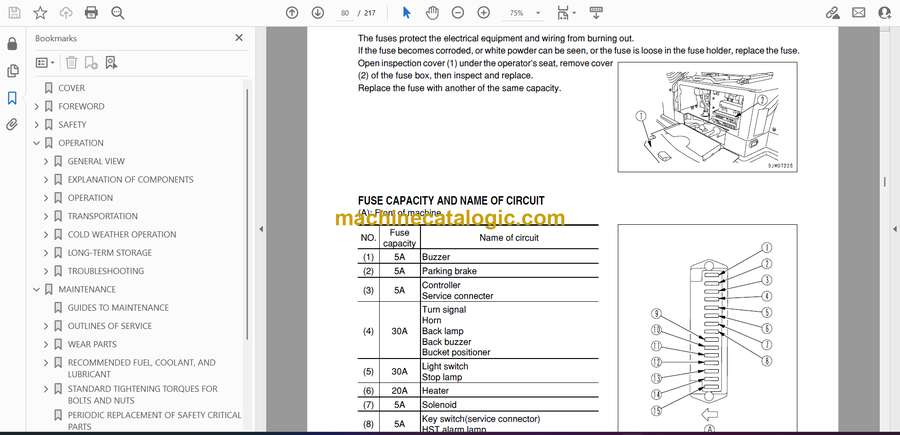The height and width of the screenshot is (435, 900).
Task: Expand COLD WEATHER OPERATION bookmark
Action: pos(46,235)
